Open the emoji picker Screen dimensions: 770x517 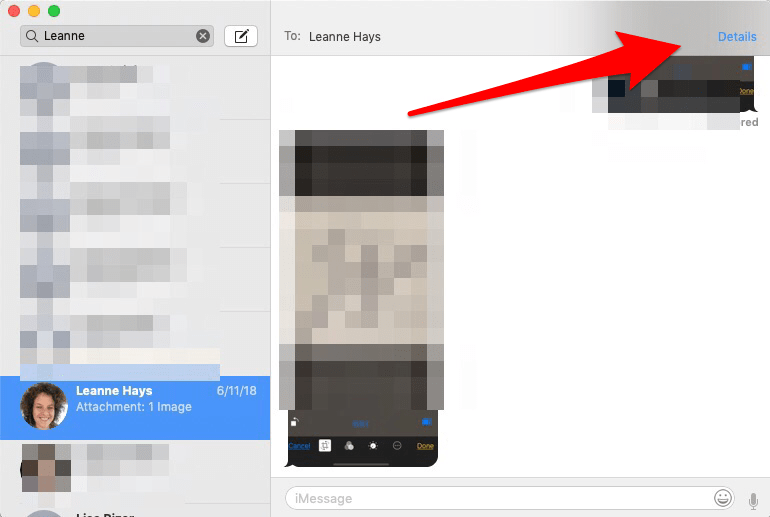point(722,498)
